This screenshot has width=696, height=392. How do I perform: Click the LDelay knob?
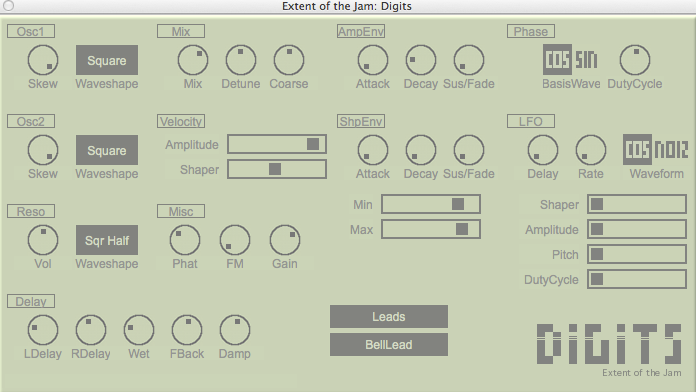43,330
